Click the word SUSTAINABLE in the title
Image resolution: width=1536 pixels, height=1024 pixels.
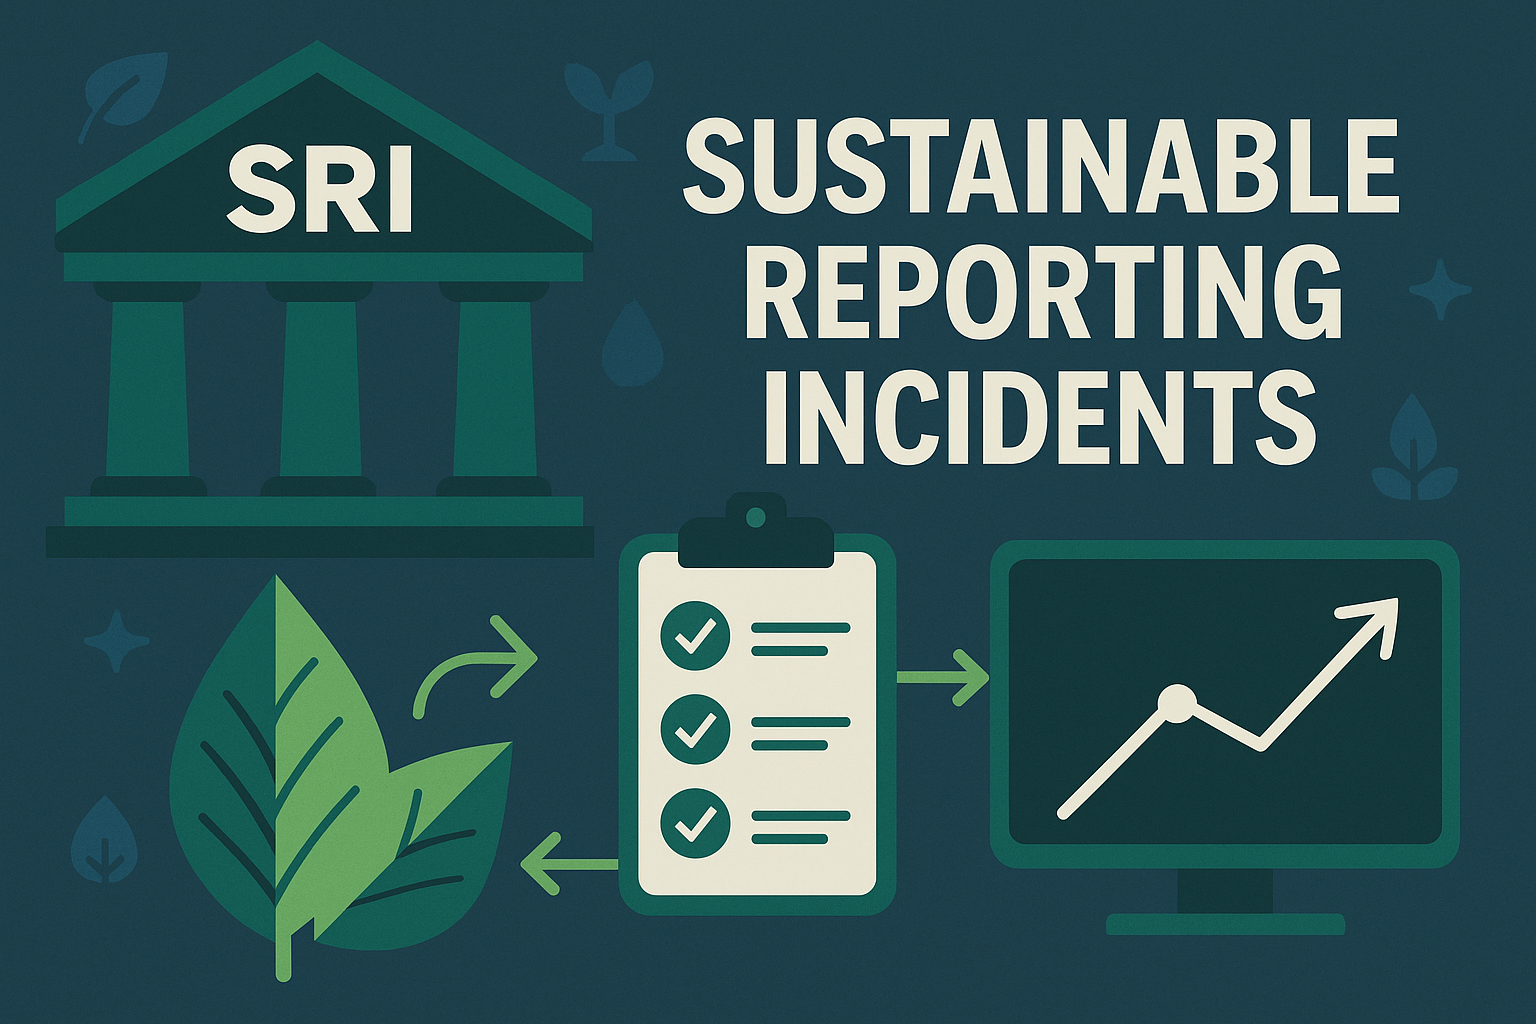tap(1040, 165)
